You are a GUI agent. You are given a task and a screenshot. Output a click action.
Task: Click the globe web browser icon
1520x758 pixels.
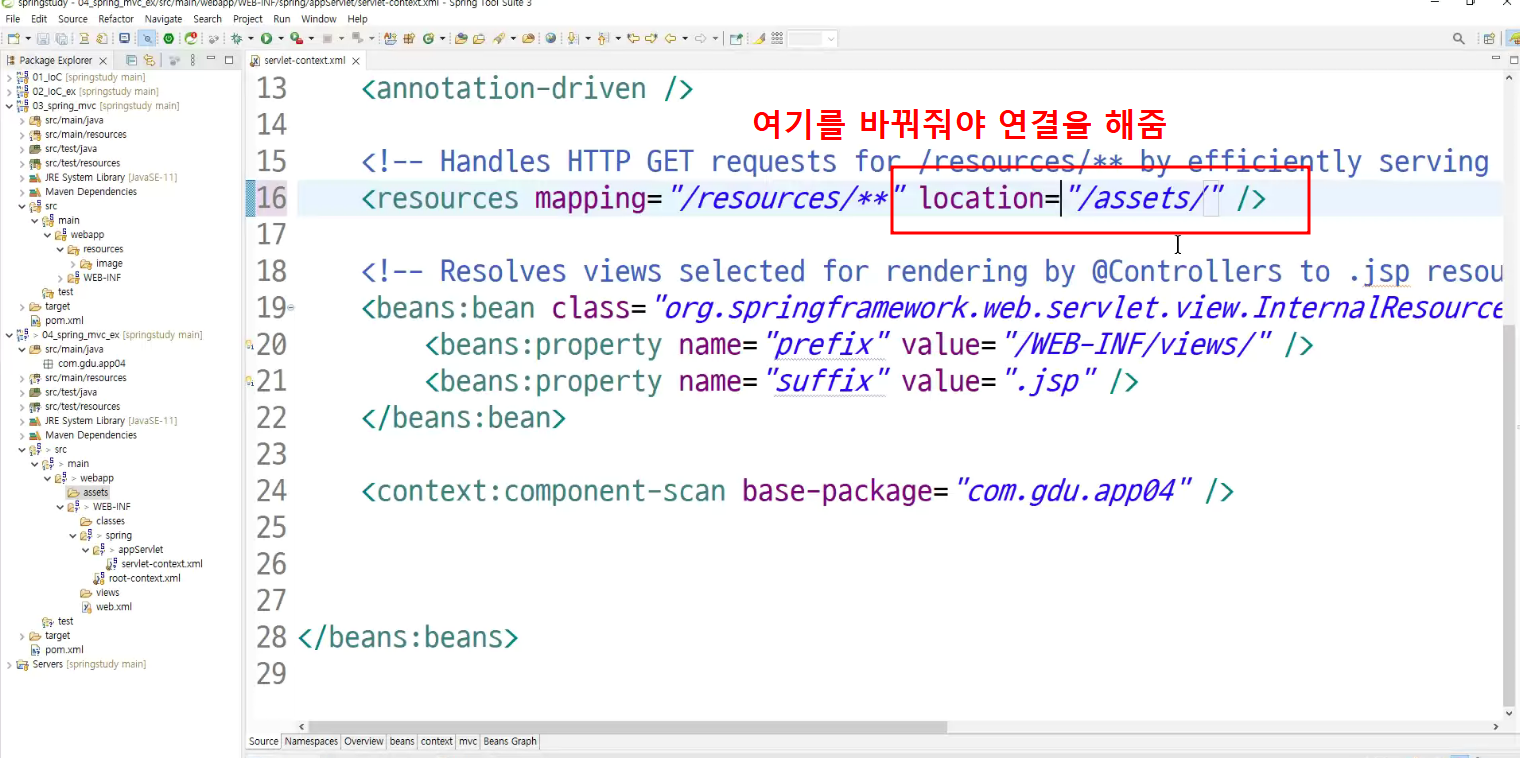pyautogui.click(x=551, y=38)
